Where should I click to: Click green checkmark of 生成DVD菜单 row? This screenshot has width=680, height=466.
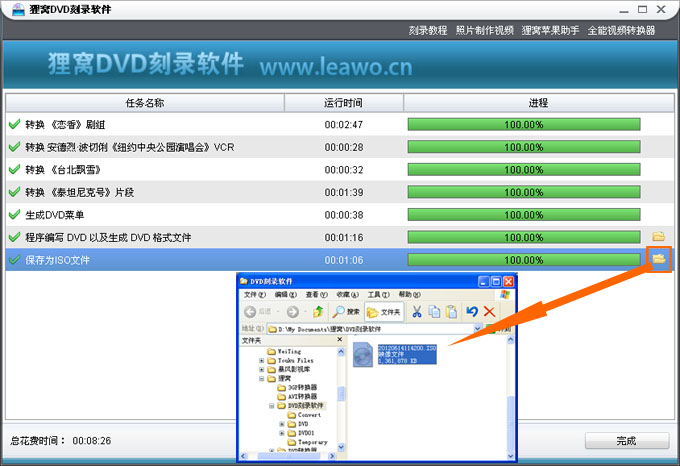point(14,214)
